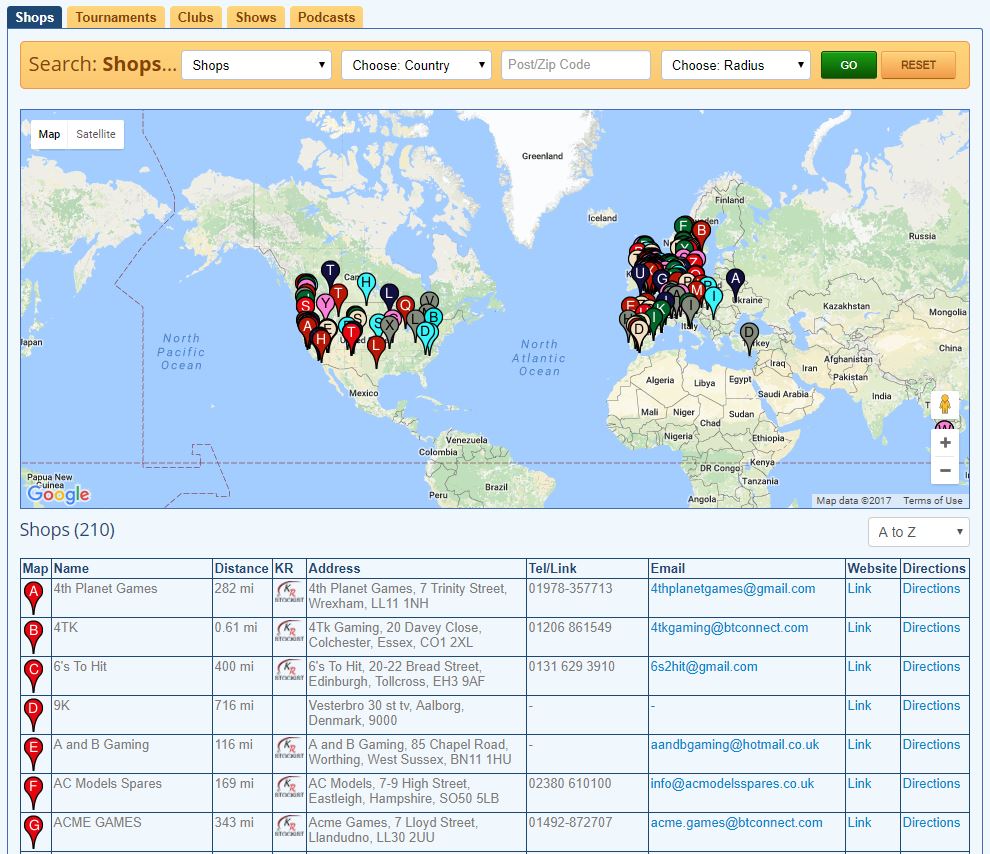This screenshot has width=990, height=854.
Task: Zoom in the map with plus button
Action: 944,443
